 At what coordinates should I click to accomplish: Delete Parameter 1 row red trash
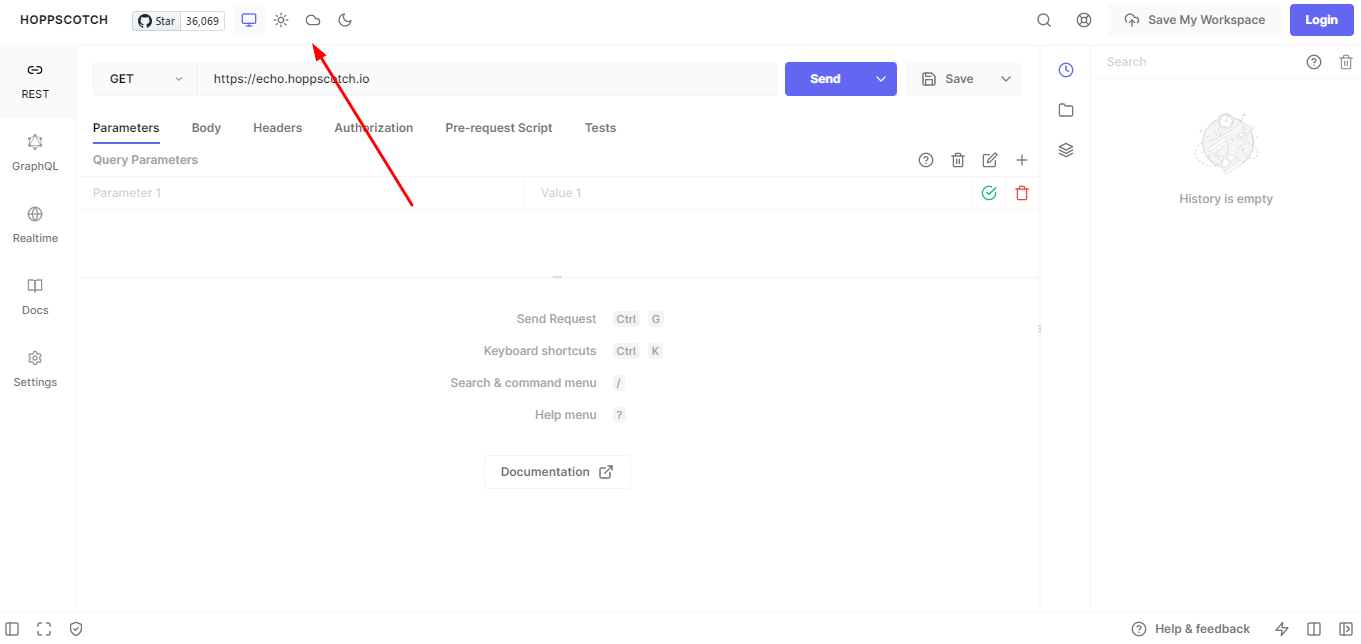pos(1022,193)
